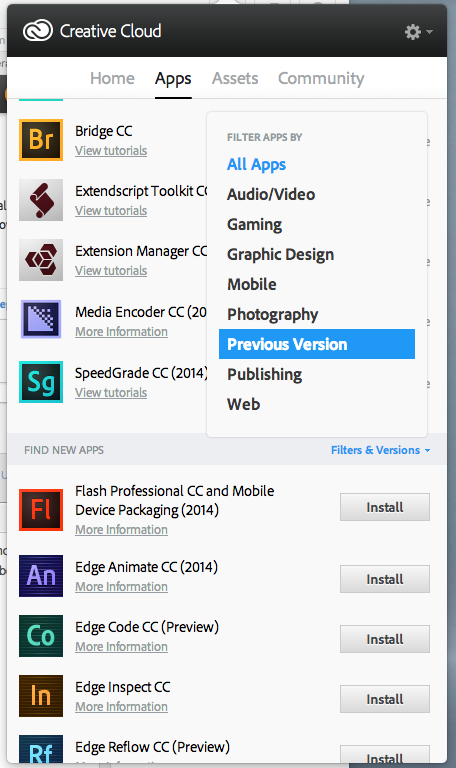
Task: Click the Edge Reflow CC (Preview) title
Action: tap(152, 747)
